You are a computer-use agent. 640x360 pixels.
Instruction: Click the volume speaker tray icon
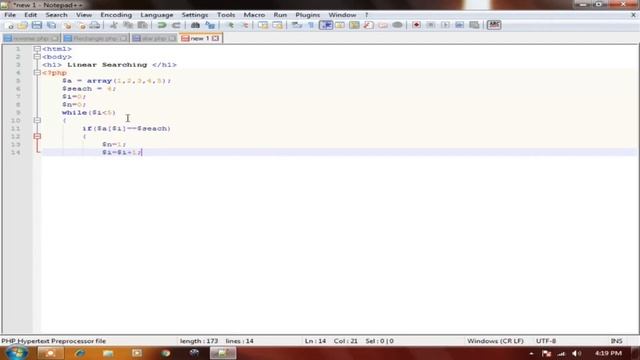576,353
